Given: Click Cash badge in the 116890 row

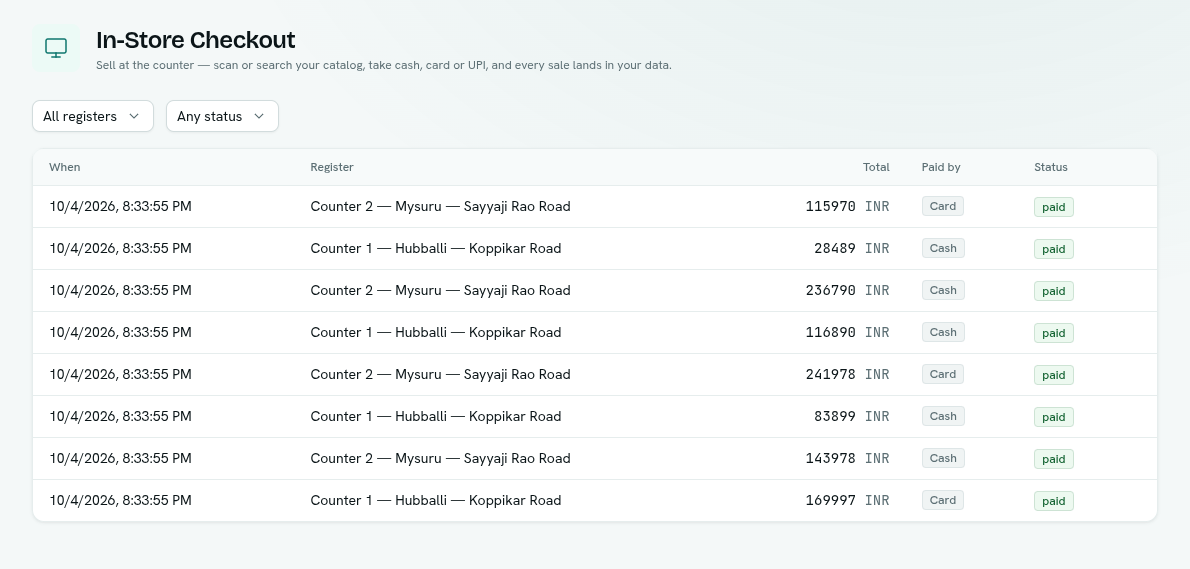Looking at the screenshot, I should [x=943, y=332].
